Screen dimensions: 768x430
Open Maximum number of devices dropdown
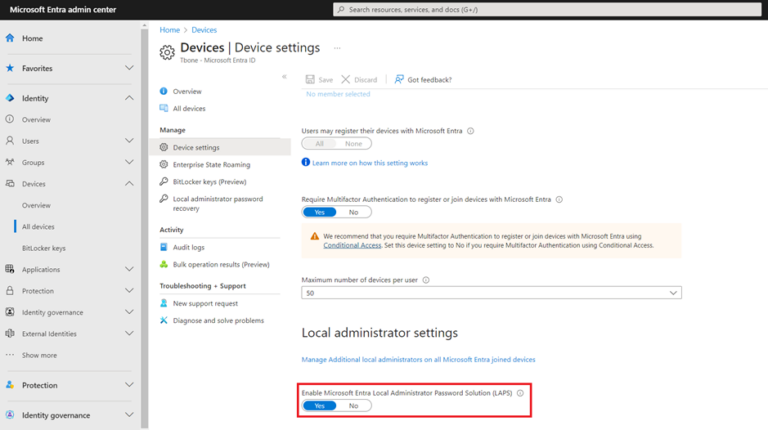pyautogui.click(x=491, y=293)
